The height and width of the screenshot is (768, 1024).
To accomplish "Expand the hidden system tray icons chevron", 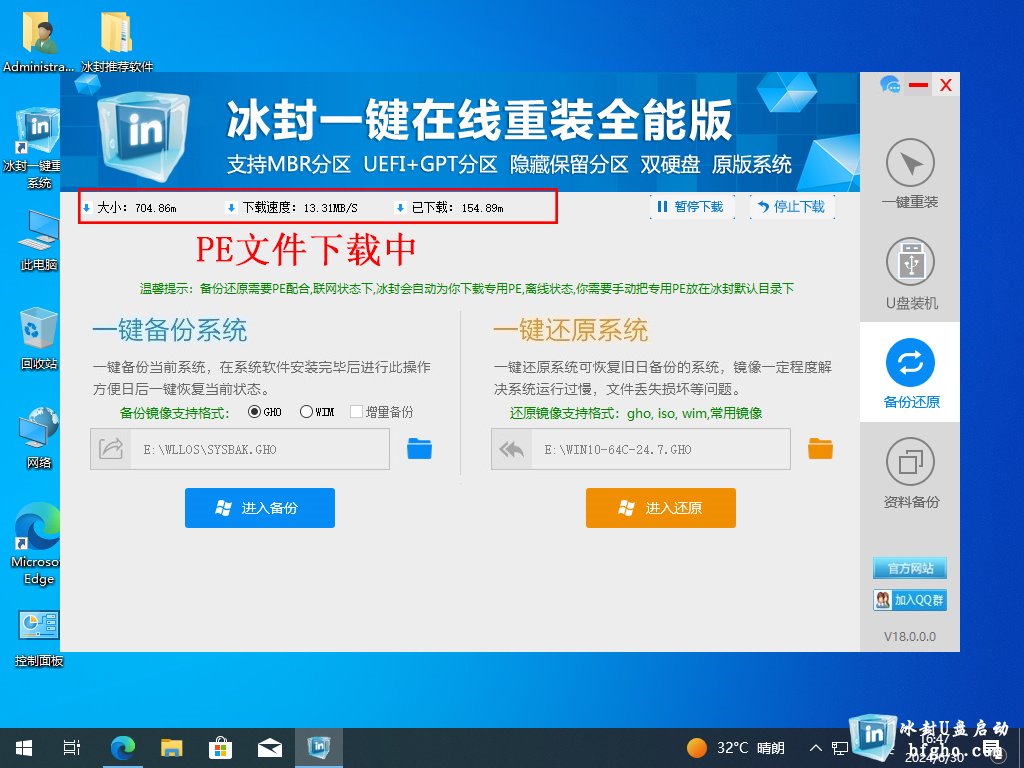I will [816, 748].
